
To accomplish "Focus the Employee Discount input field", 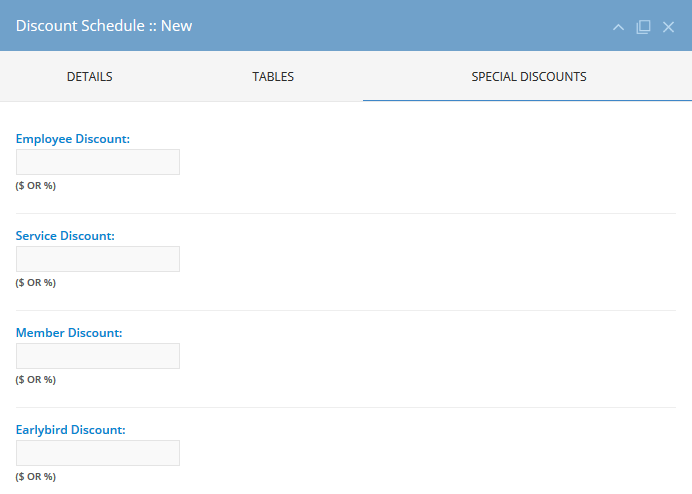I will pos(98,162).
